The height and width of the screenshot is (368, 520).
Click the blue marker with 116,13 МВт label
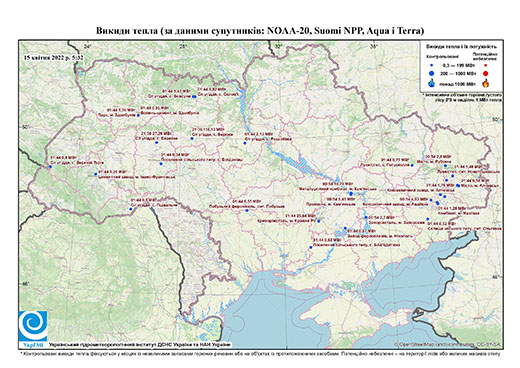coord(192,138)
